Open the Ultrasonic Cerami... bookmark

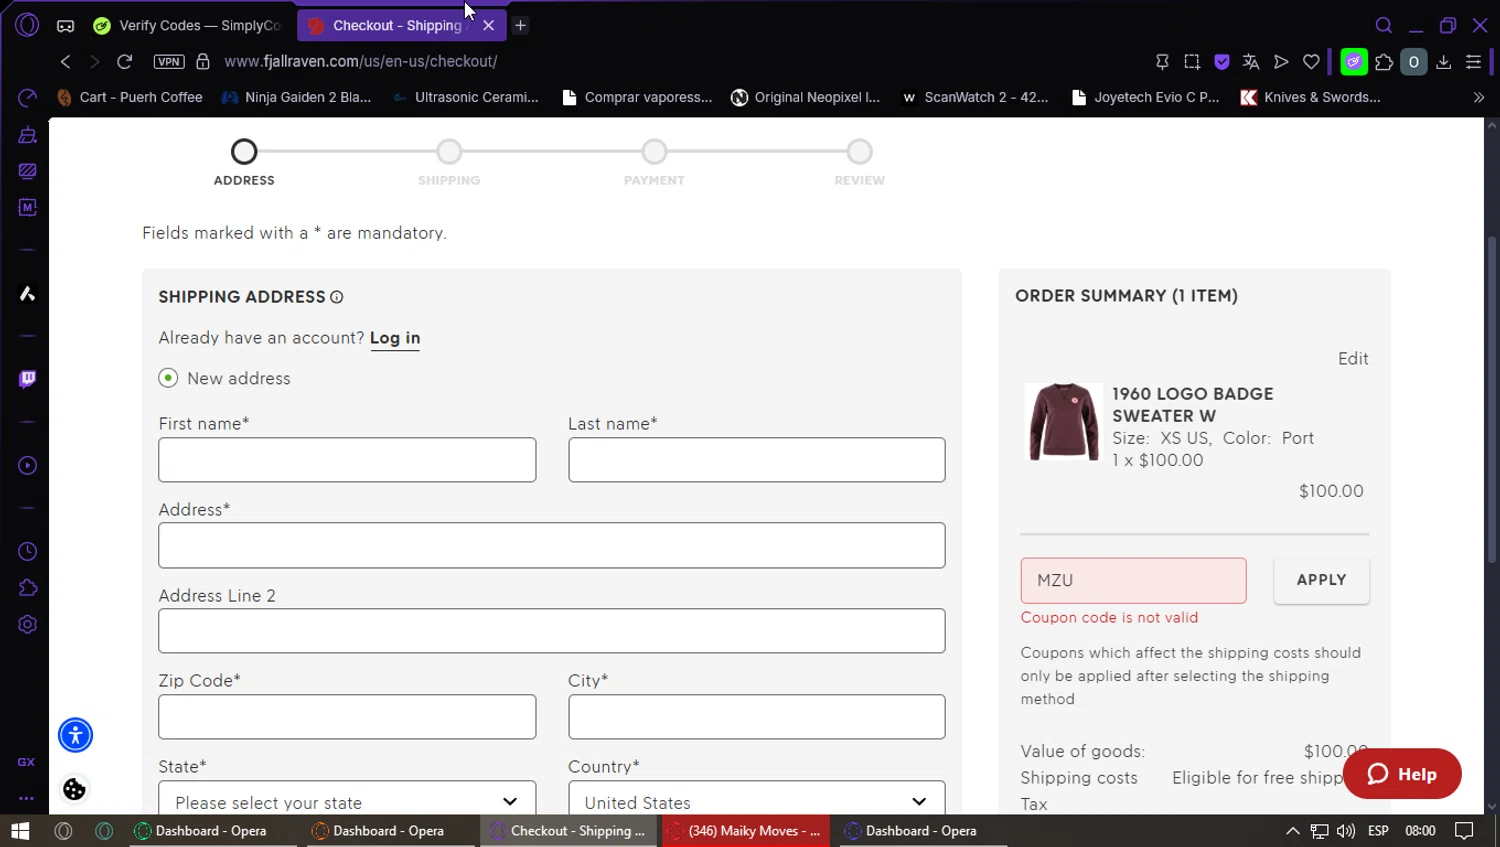465,97
